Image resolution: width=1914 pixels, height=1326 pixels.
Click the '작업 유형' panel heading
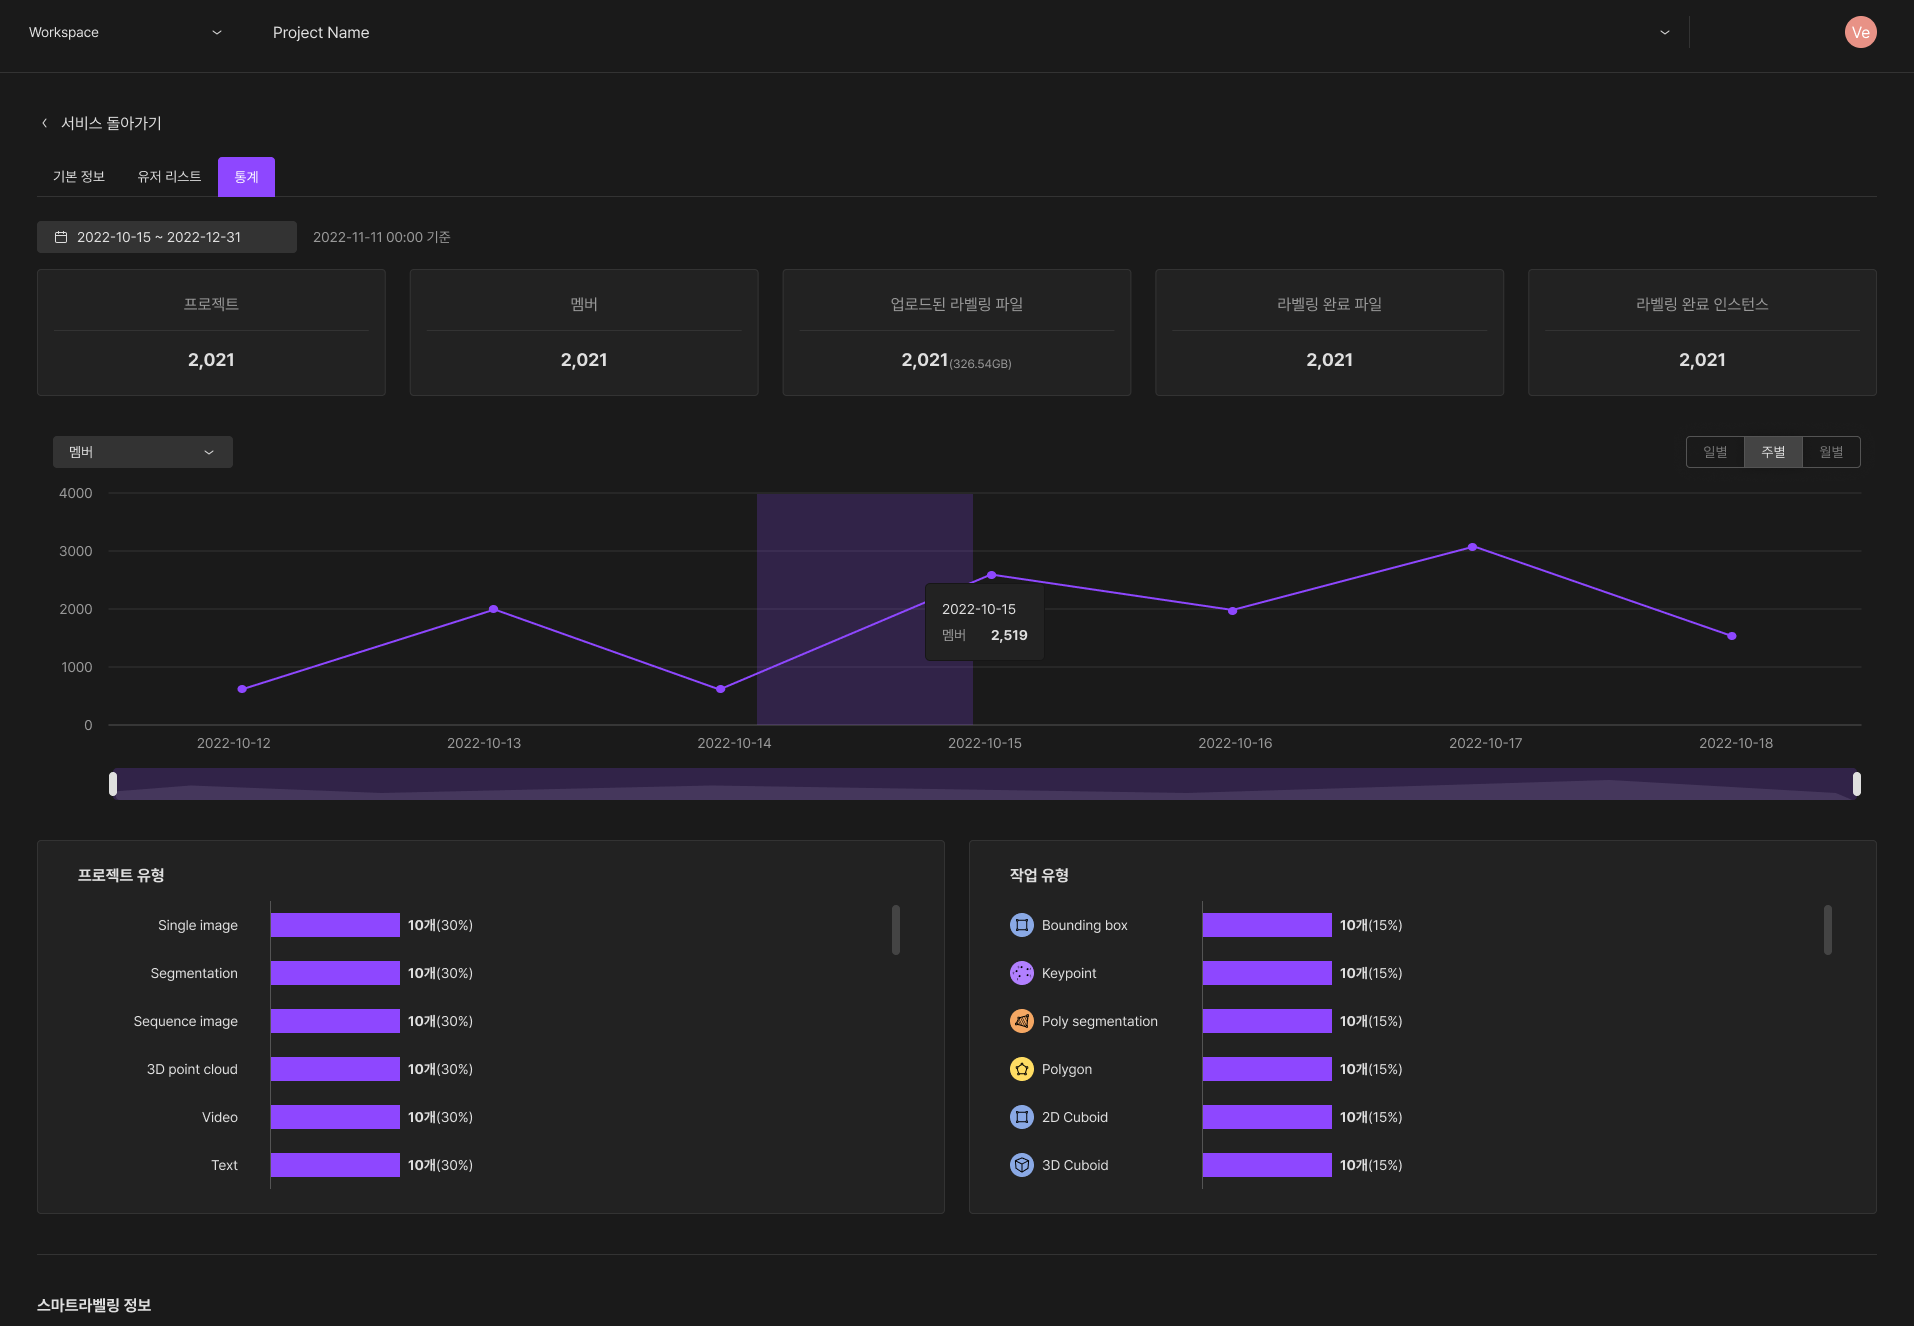pos(1039,875)
